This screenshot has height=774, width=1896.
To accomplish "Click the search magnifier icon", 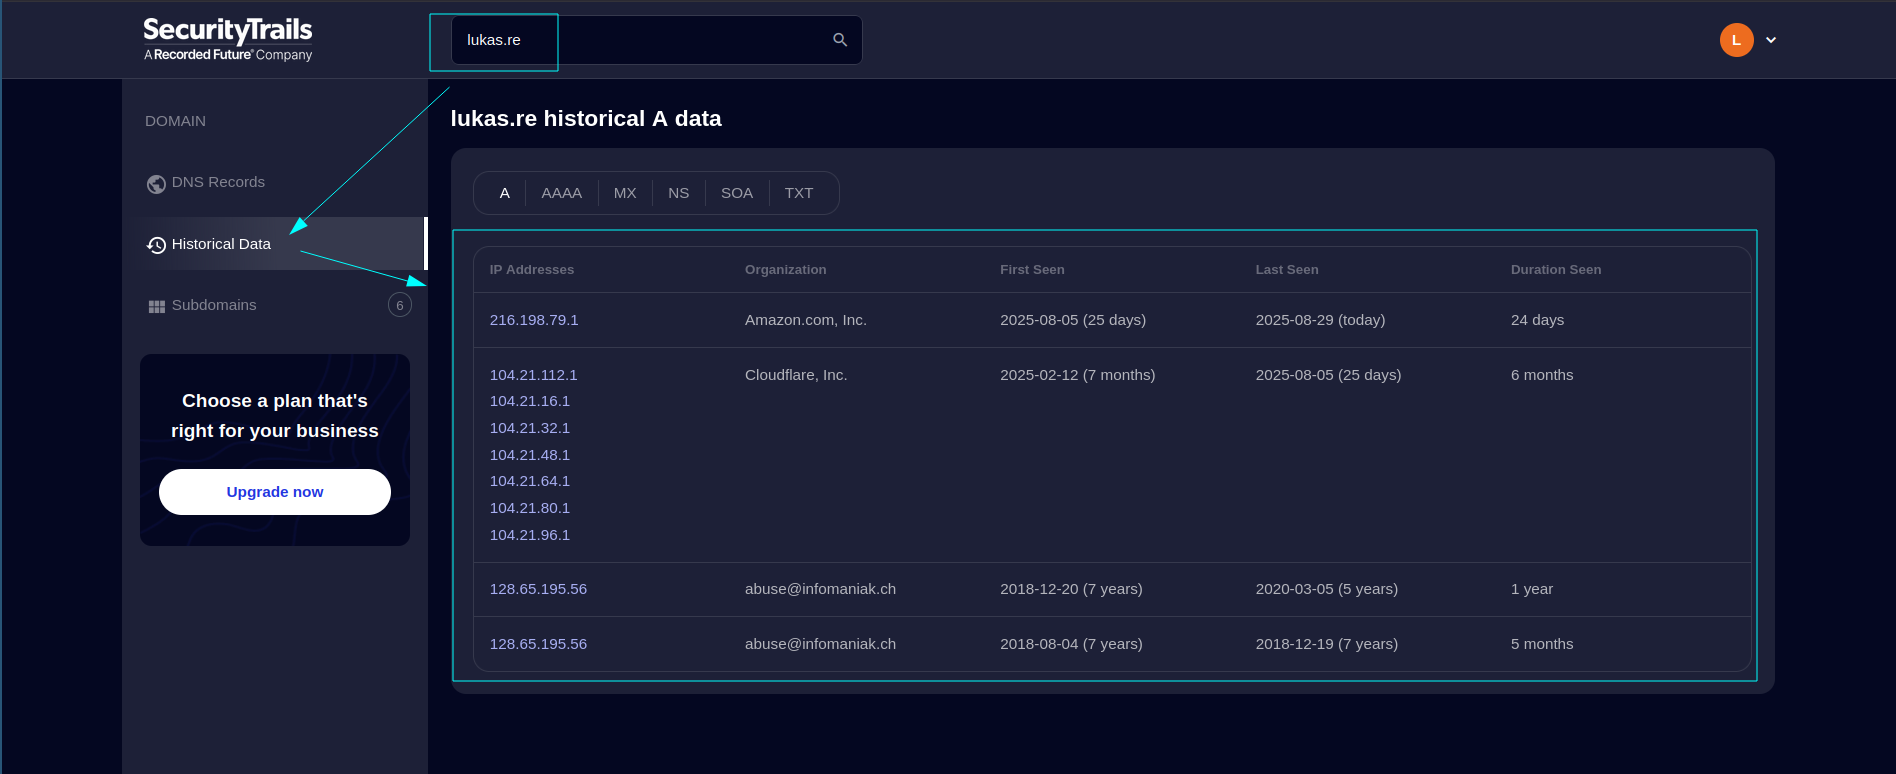I will click(x=839, y=40).
